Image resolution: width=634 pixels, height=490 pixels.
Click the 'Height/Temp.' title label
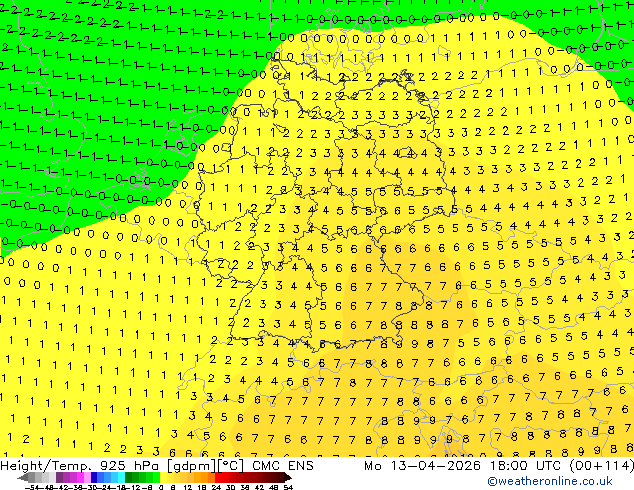44,466
